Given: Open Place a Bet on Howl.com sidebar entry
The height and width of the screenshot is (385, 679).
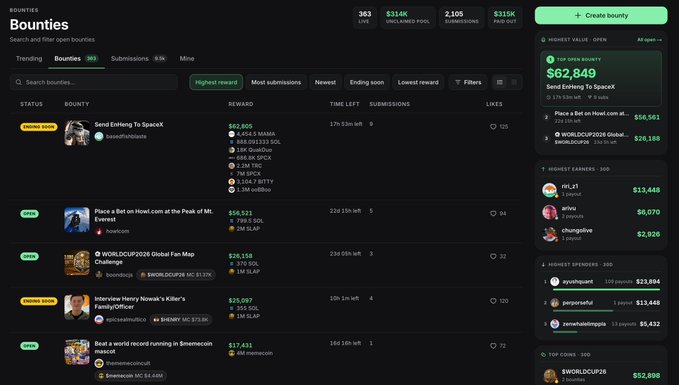Looking at the screenshot, I should tap(601, 117).
